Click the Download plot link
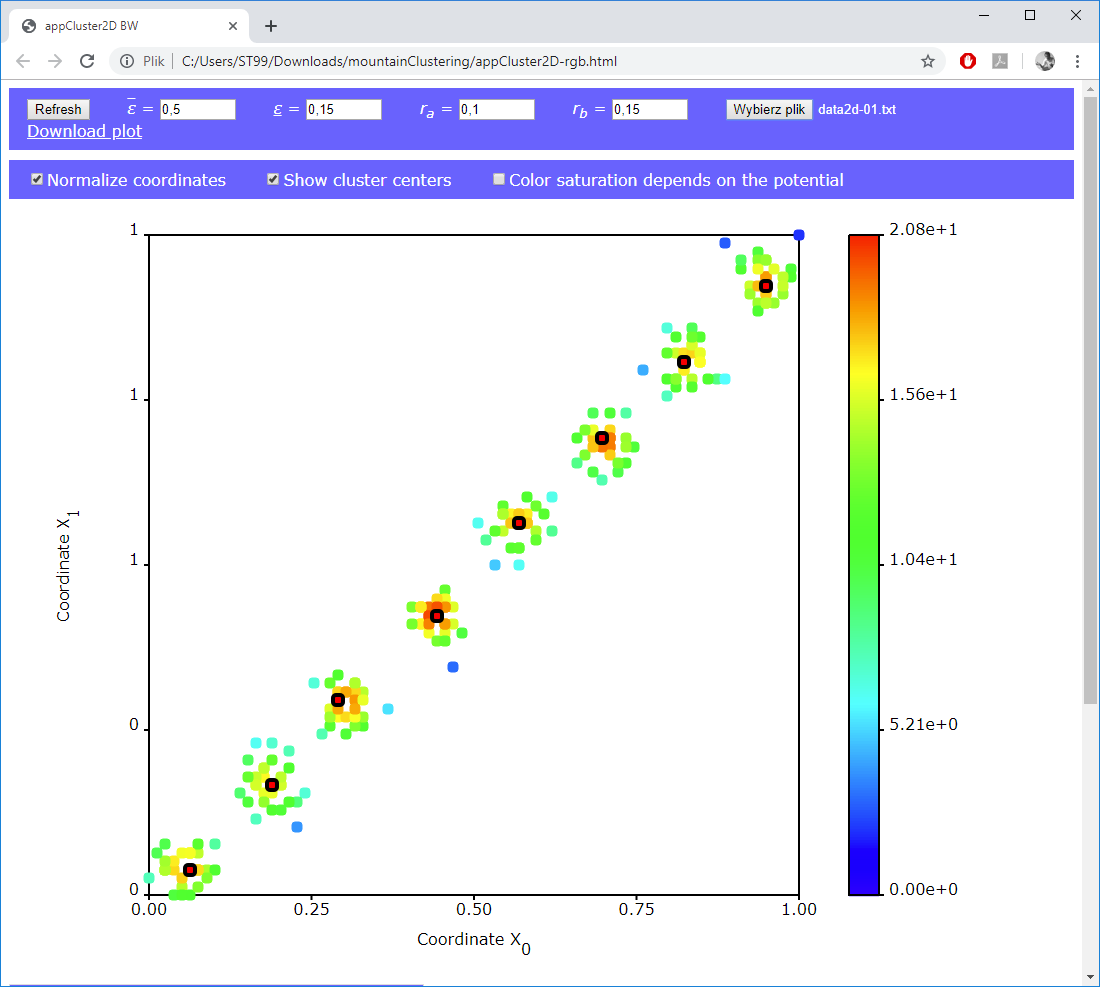 tap(84, 131)
